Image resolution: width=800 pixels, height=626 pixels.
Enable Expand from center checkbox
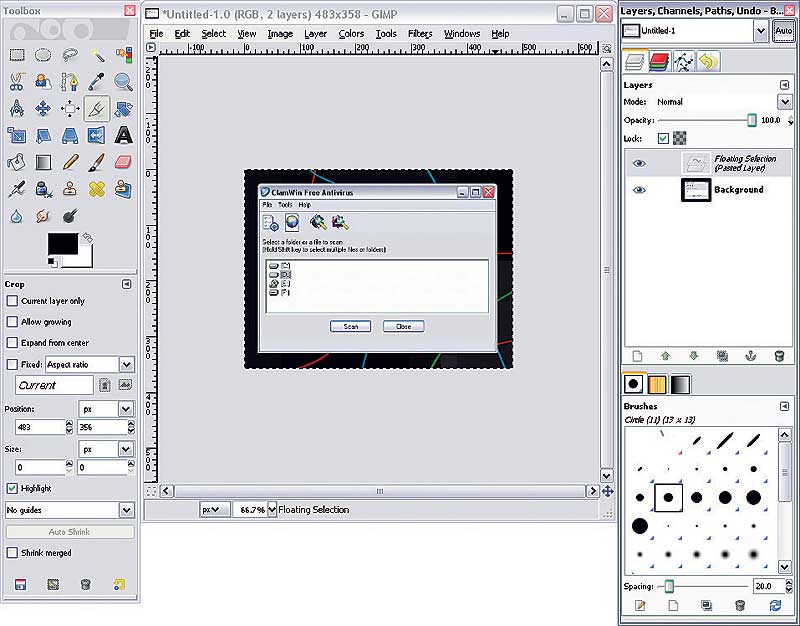tap(12, 343)
